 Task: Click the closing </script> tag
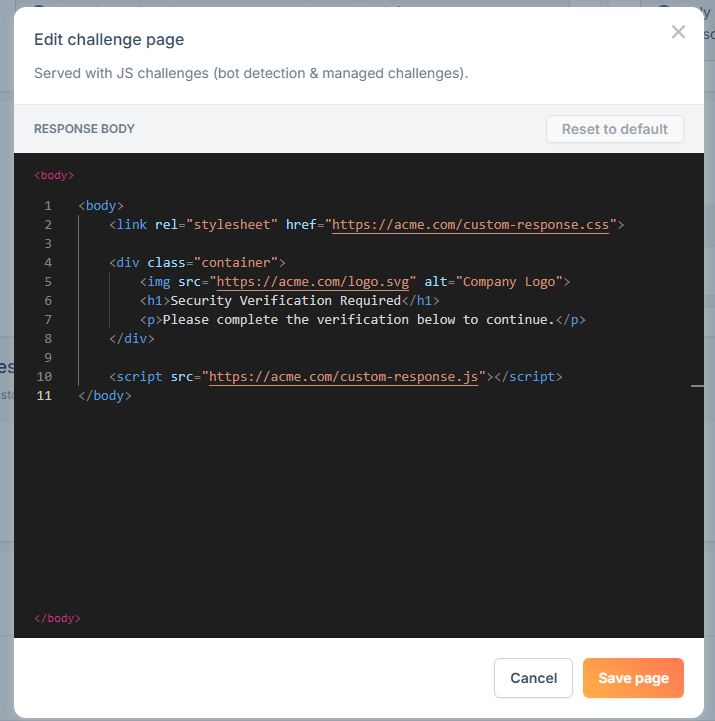[x=528, y=377]
